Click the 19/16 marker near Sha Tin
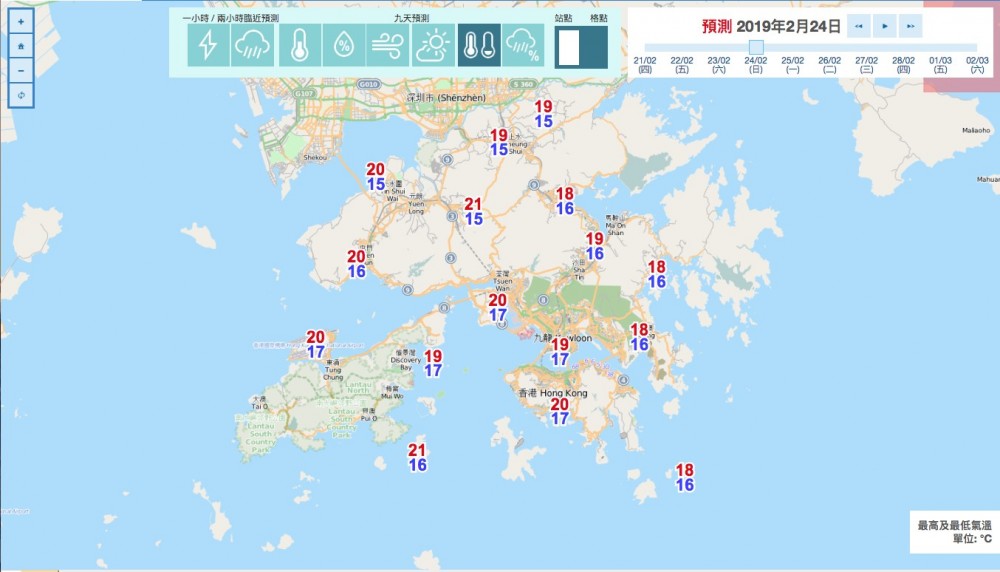 [x=594, y=246]
